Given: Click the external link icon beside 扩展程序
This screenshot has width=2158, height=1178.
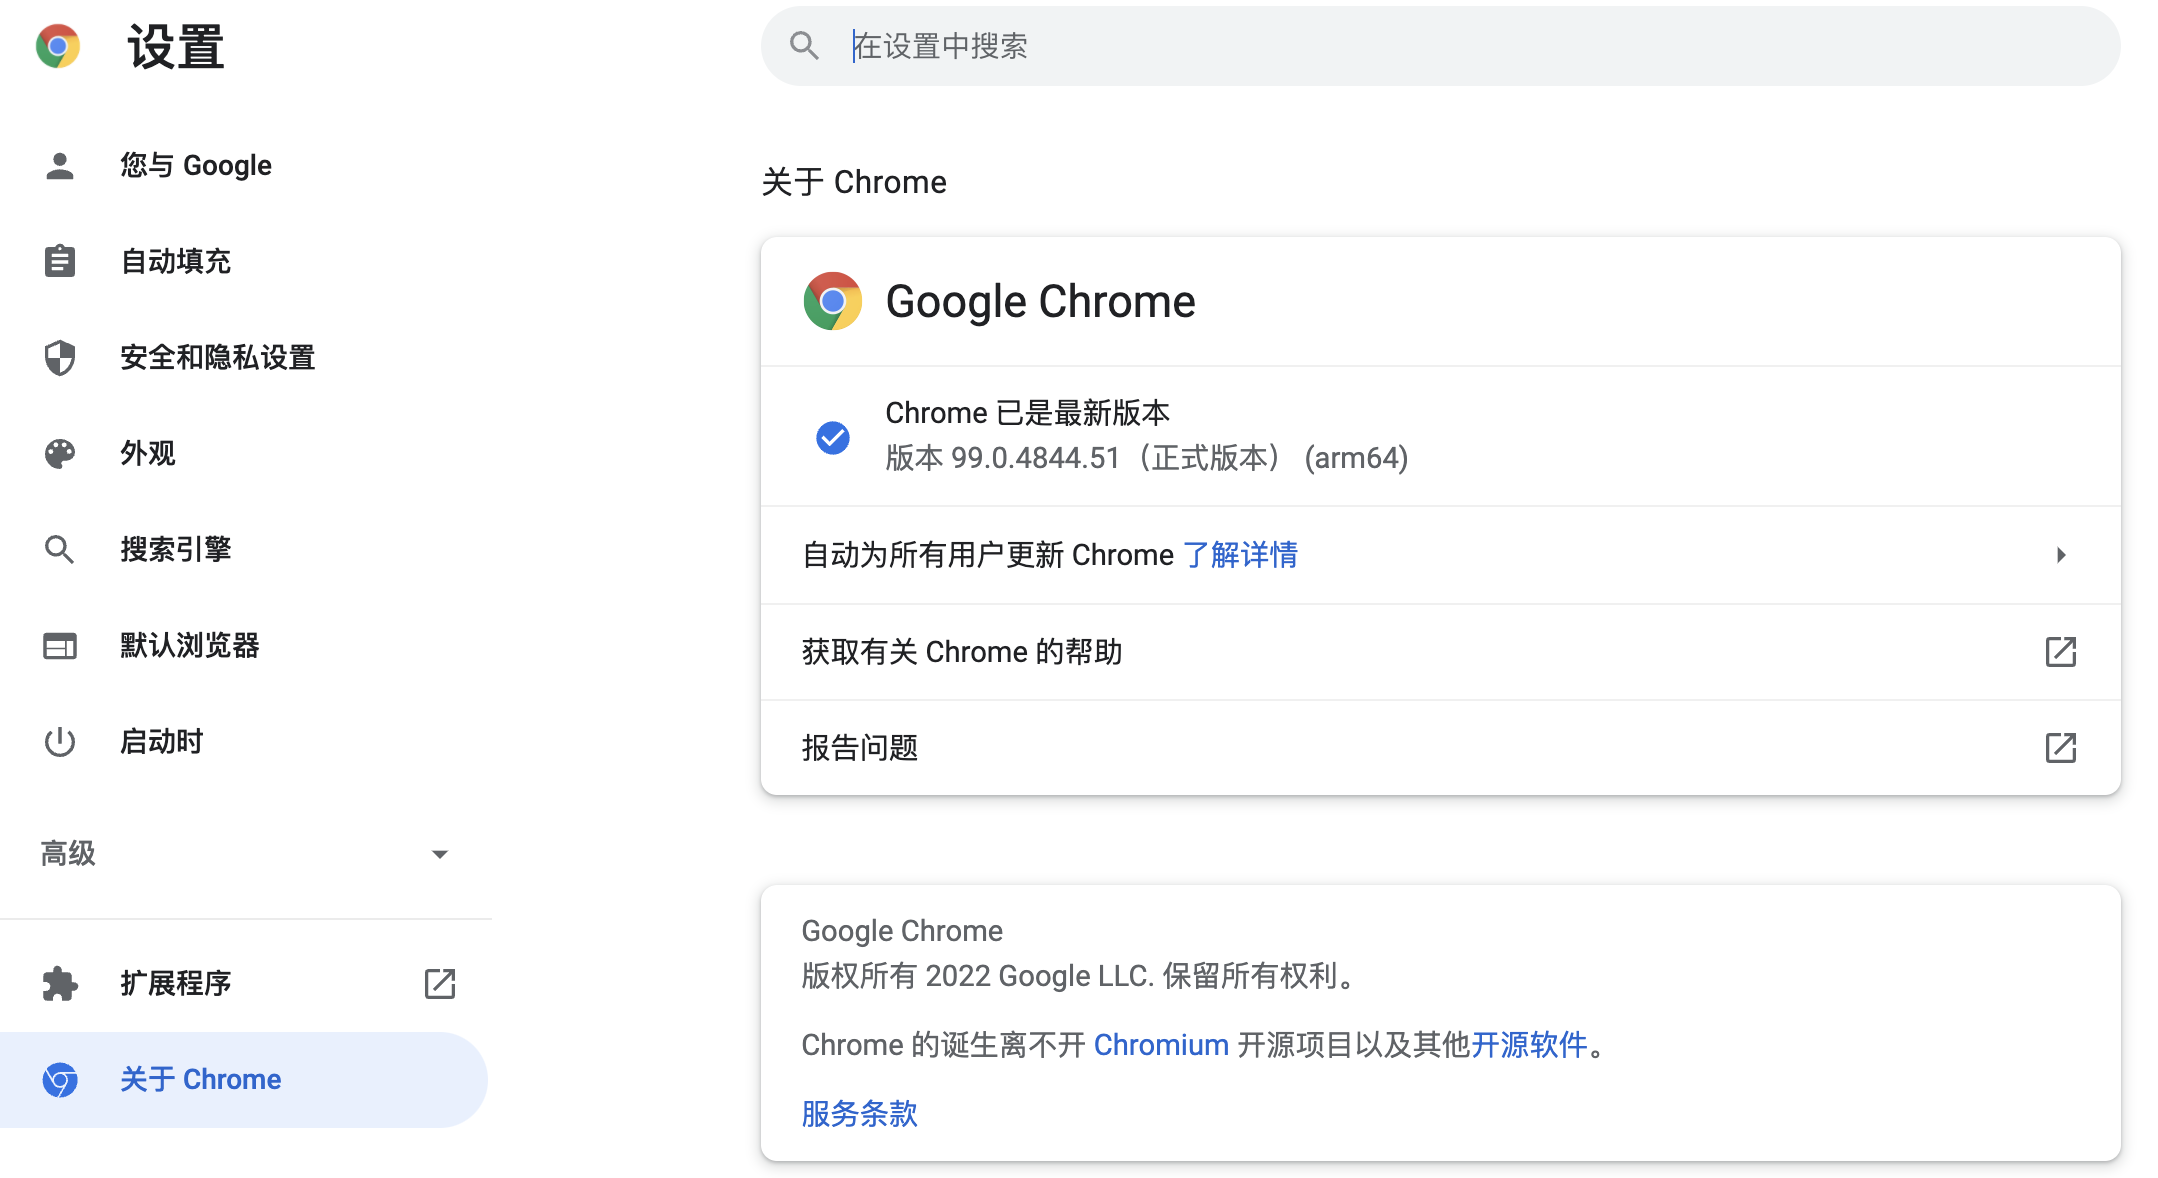Looking at the screenshot, I should click(x=440, y=984).
